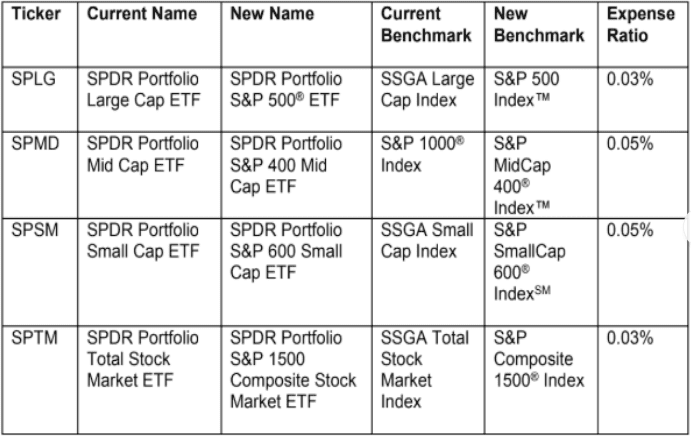The width and height of the screenshot is (691, 436).
Task: Click the New Benchmark column header
Action: point(541,34)
